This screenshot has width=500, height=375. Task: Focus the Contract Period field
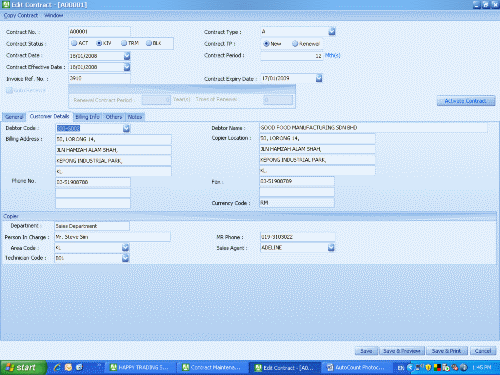(291, 56)
